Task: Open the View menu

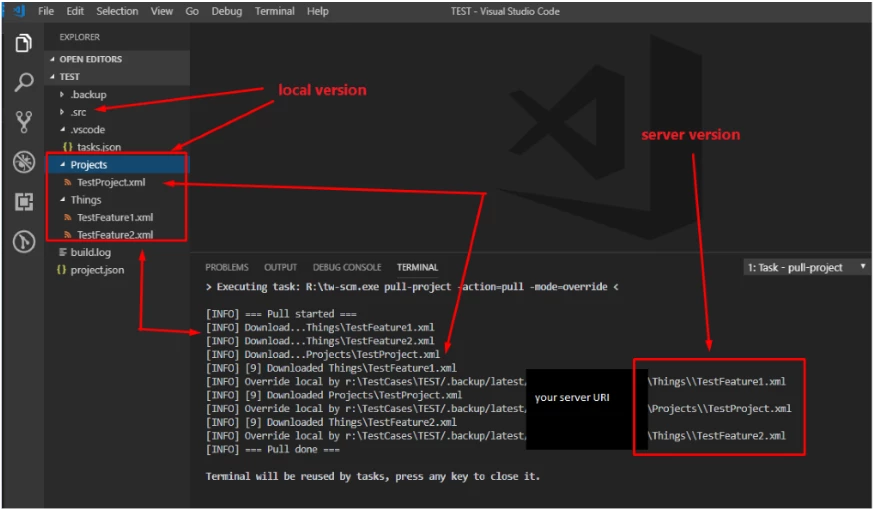Action: click(161, 11)
